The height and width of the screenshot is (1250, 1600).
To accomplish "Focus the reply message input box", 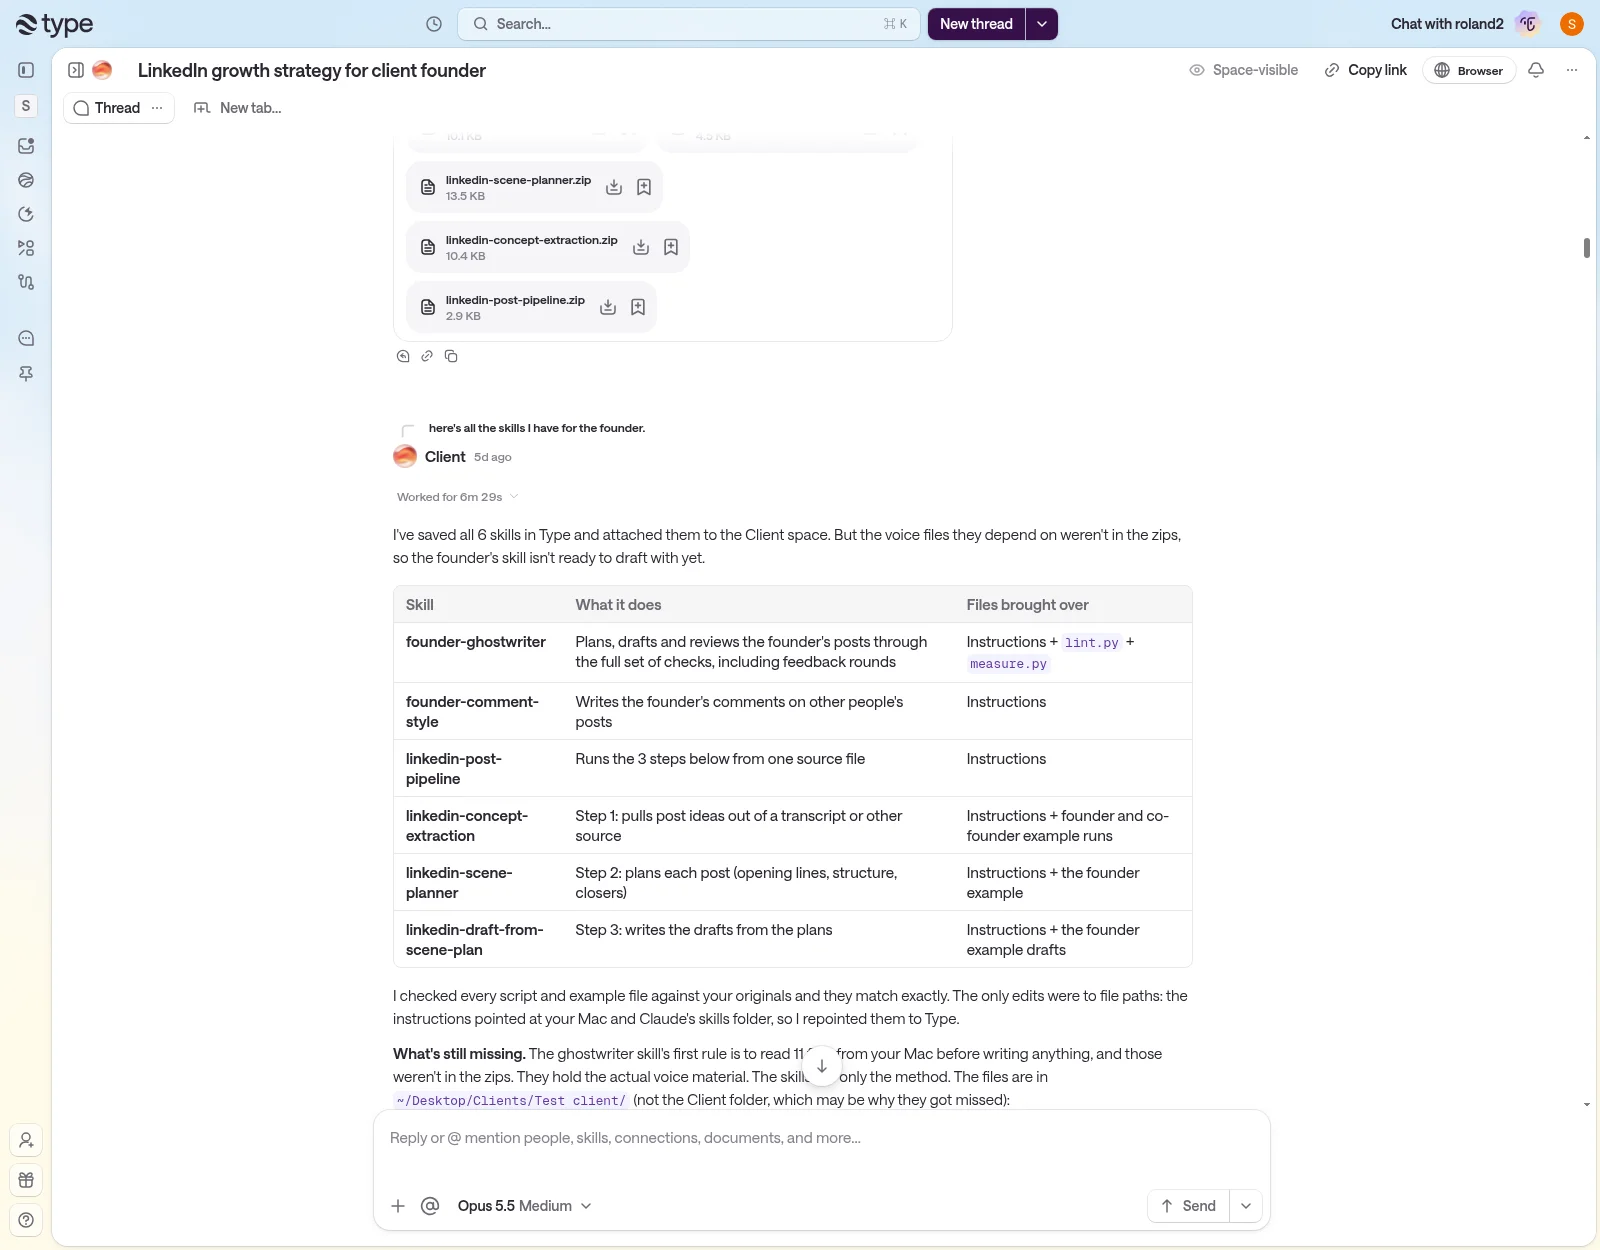I will 821,1138.
